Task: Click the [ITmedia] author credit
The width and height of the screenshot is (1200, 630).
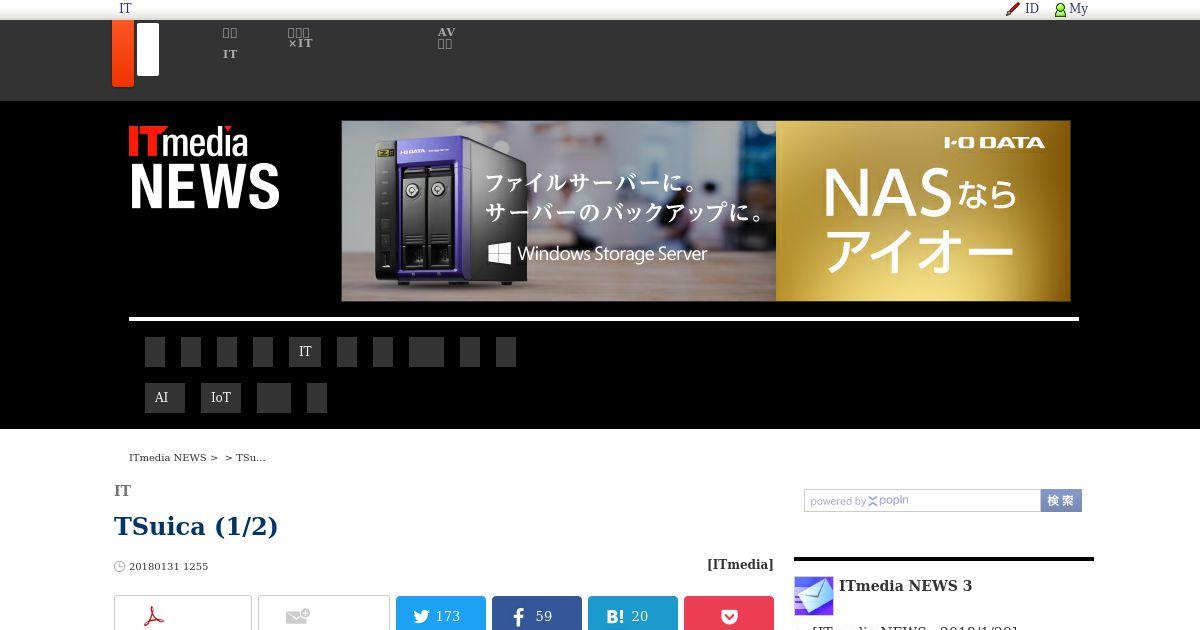Action: [740, 564]
